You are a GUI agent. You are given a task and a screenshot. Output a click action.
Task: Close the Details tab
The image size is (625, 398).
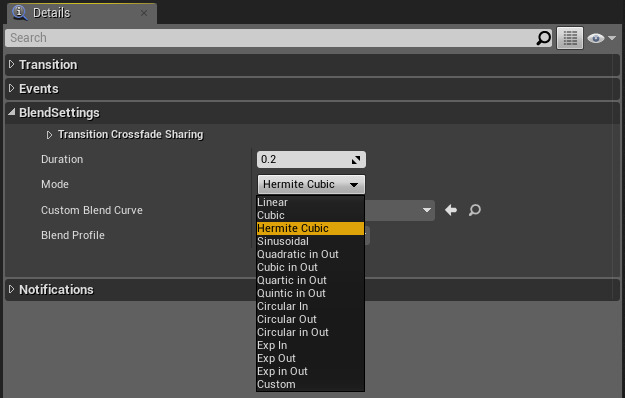[144, 13]
